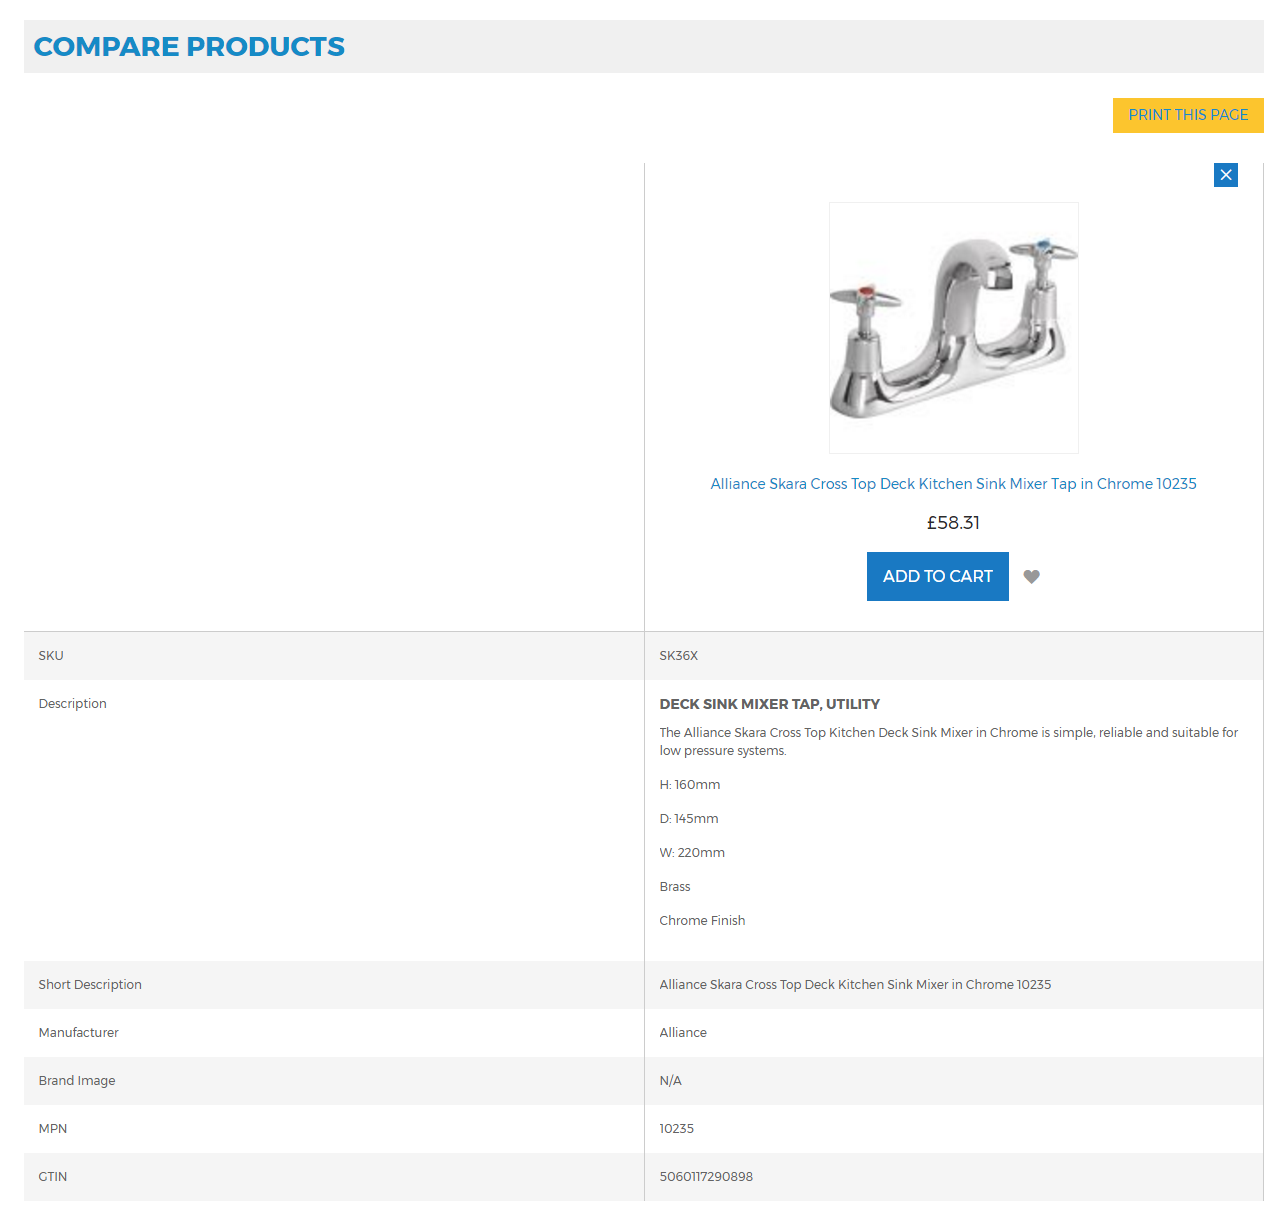Click the Brand Image row label
The width and height of the screenshot is (1287, 1224).
click(x=77, y=1081)
